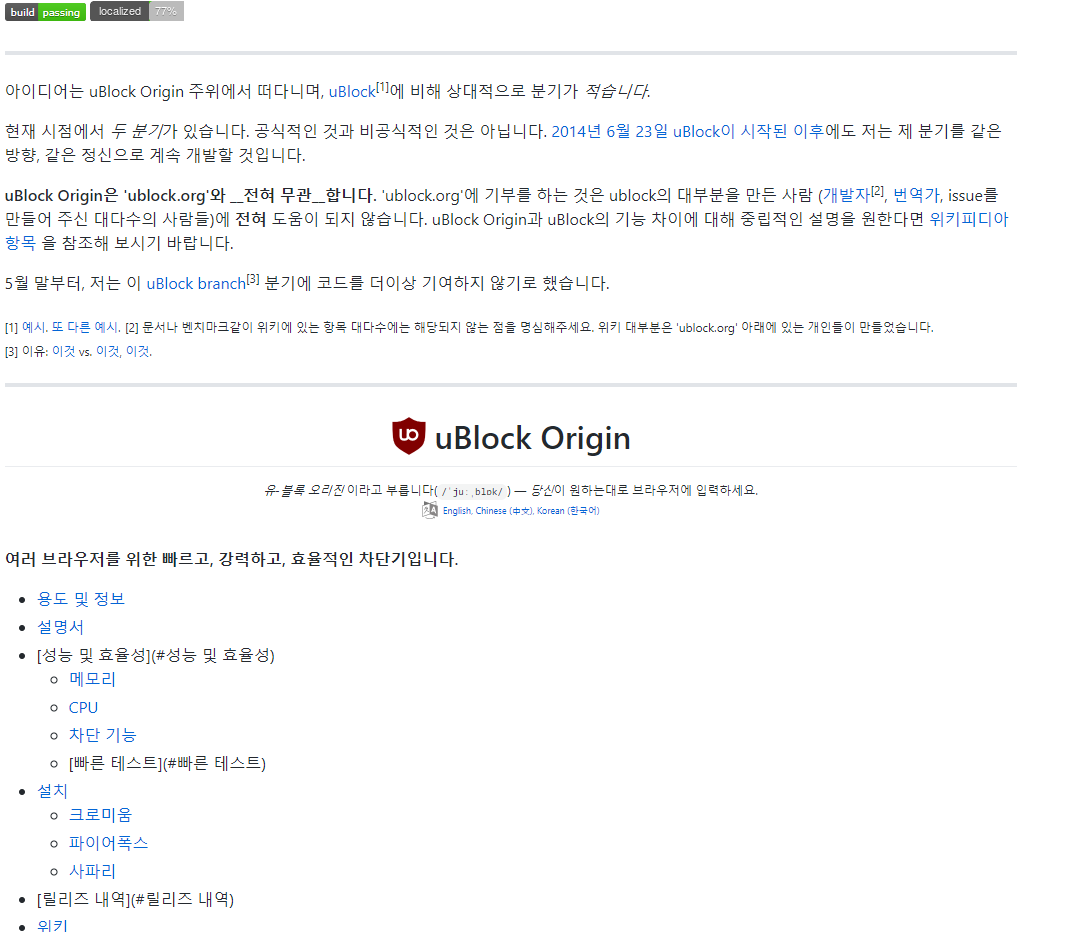Click the red uBlock Origin shield logo

[x=409, y=436]
